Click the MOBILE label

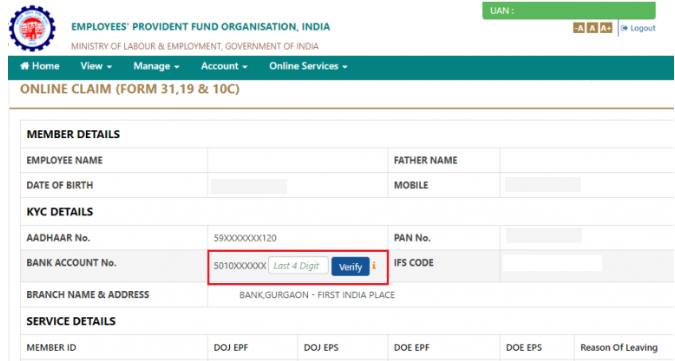411,185
